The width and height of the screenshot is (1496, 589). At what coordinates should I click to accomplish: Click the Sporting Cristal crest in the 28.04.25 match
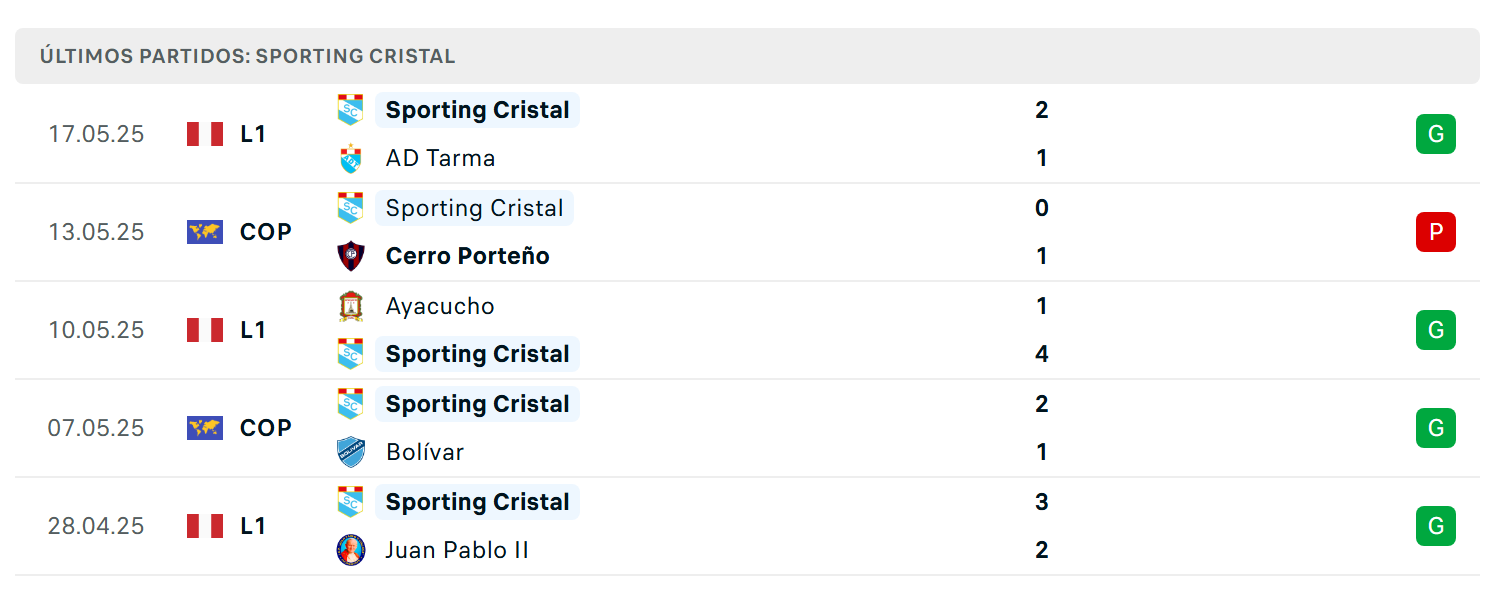[x=350, y=502]
